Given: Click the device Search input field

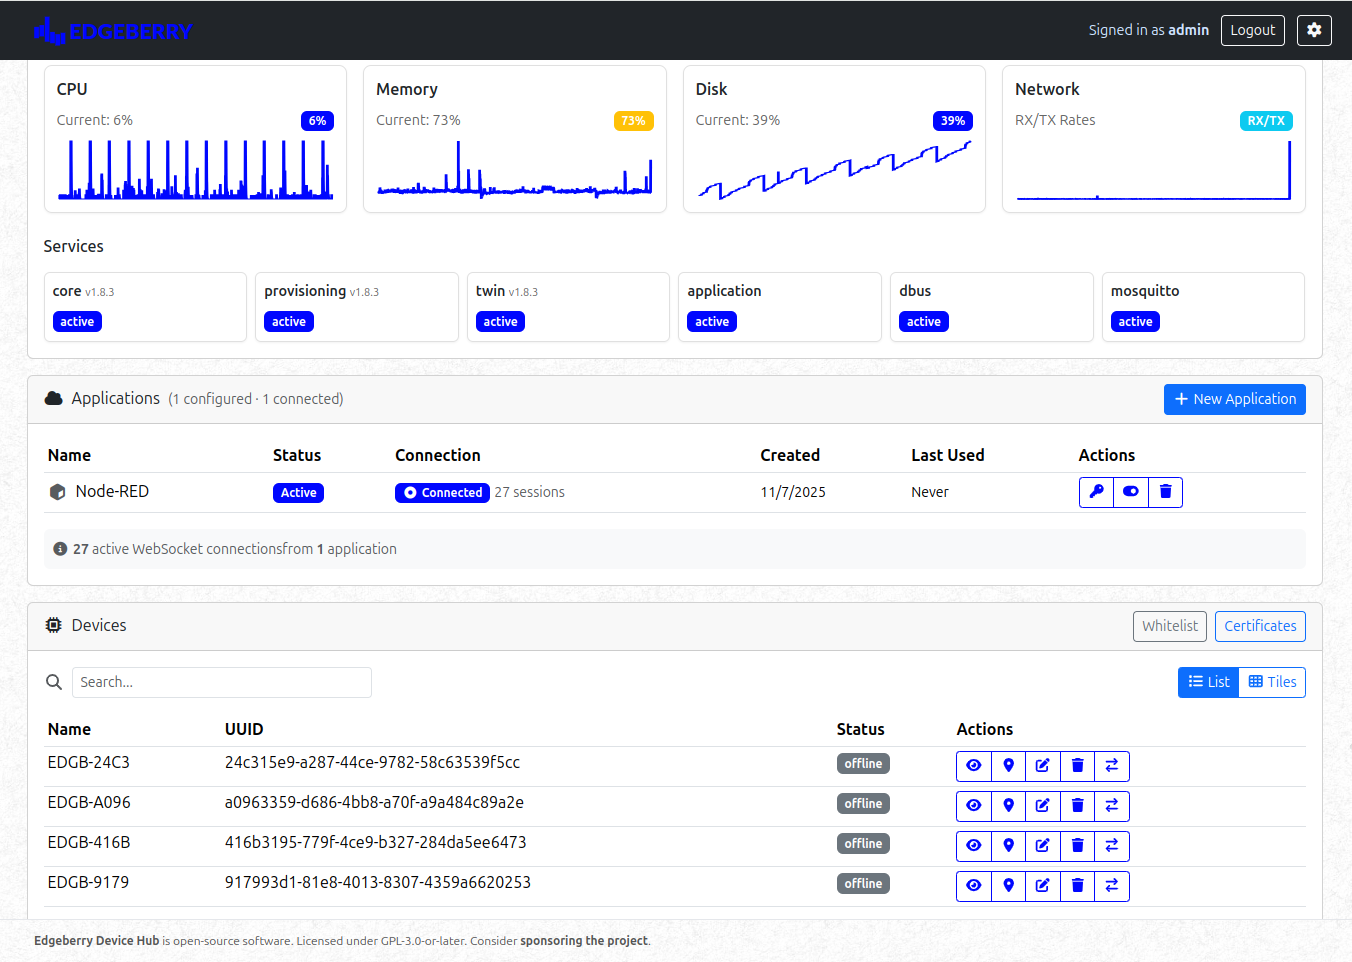Looking at the screenshot, I should coord(221,682).
